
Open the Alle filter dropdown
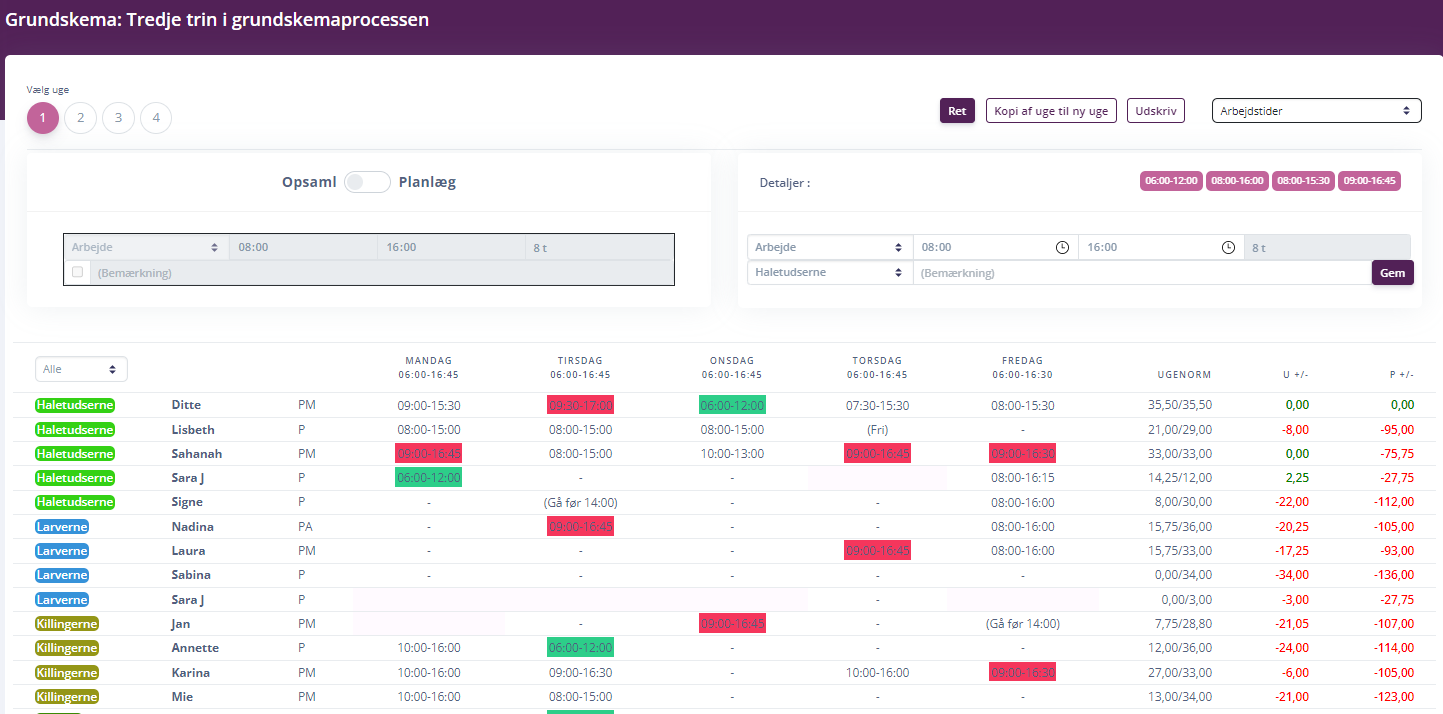pos(81,369)
